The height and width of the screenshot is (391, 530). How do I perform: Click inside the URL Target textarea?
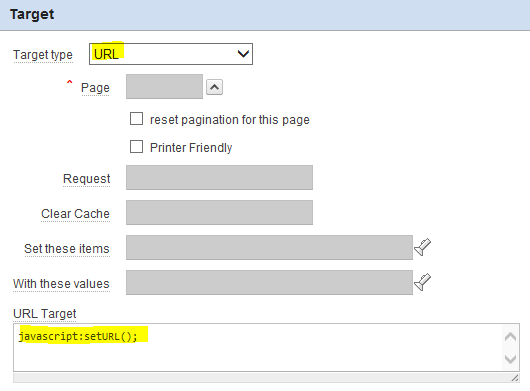click(x=258, y=347)
